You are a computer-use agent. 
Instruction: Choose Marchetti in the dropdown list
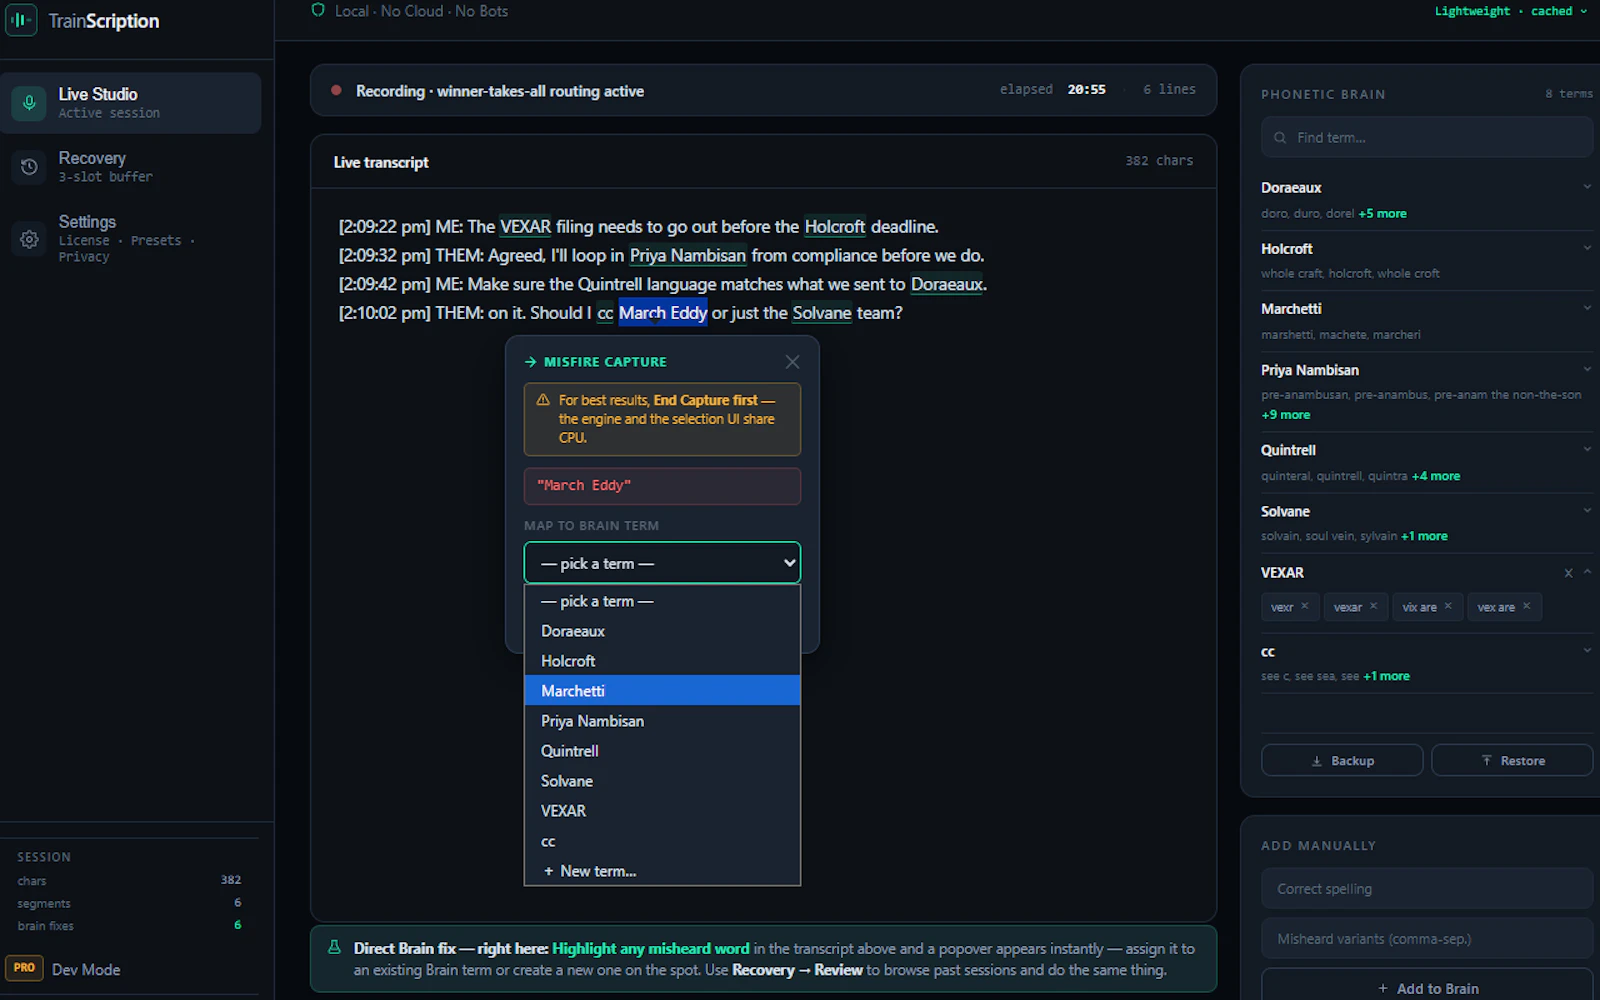pyautogui.click(x=662, y=691)
